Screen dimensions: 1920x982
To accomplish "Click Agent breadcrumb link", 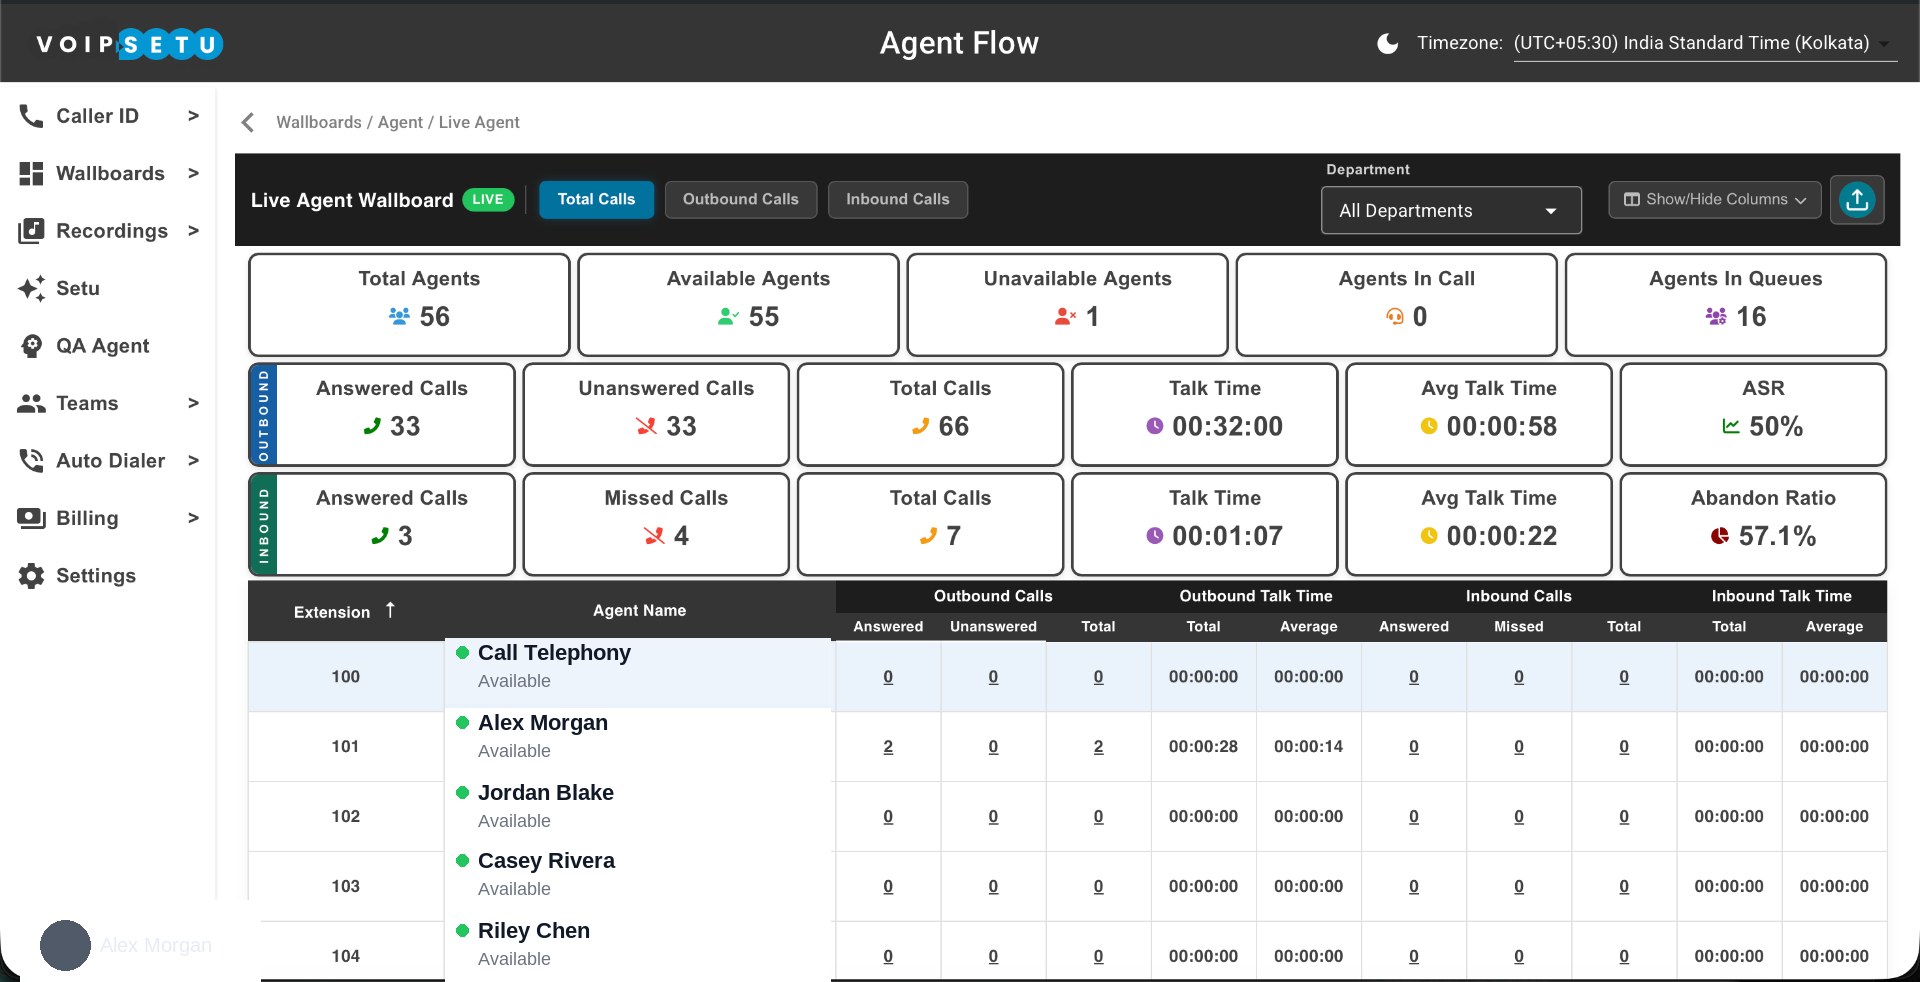I will pyautogui.click(x=400, y=122).
